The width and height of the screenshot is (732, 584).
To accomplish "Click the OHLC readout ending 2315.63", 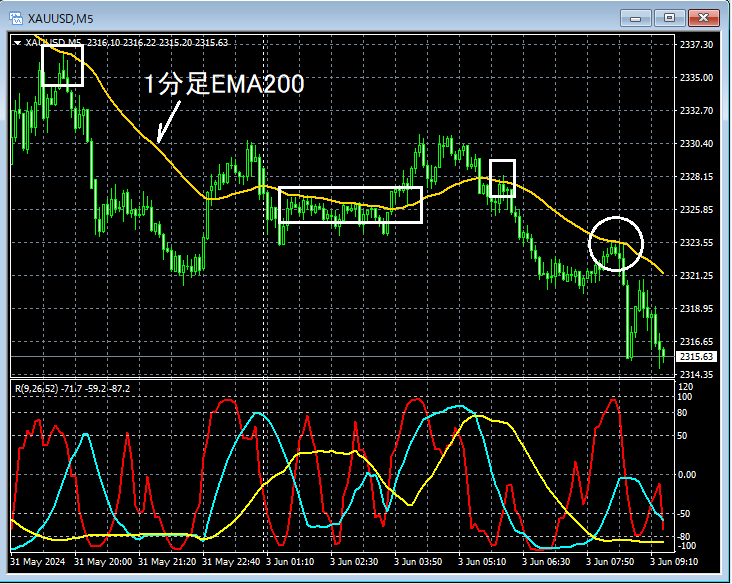I will (157, 42).
